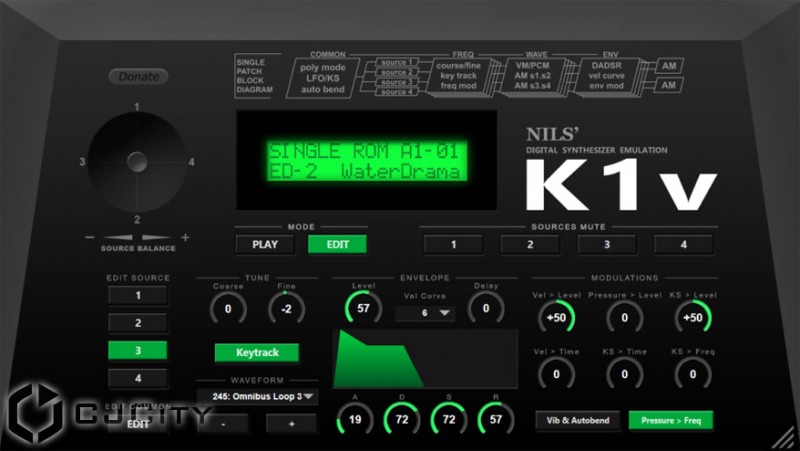Adjust the Fine tune knob
The image size is (800, 451).
tap(287, 309)
